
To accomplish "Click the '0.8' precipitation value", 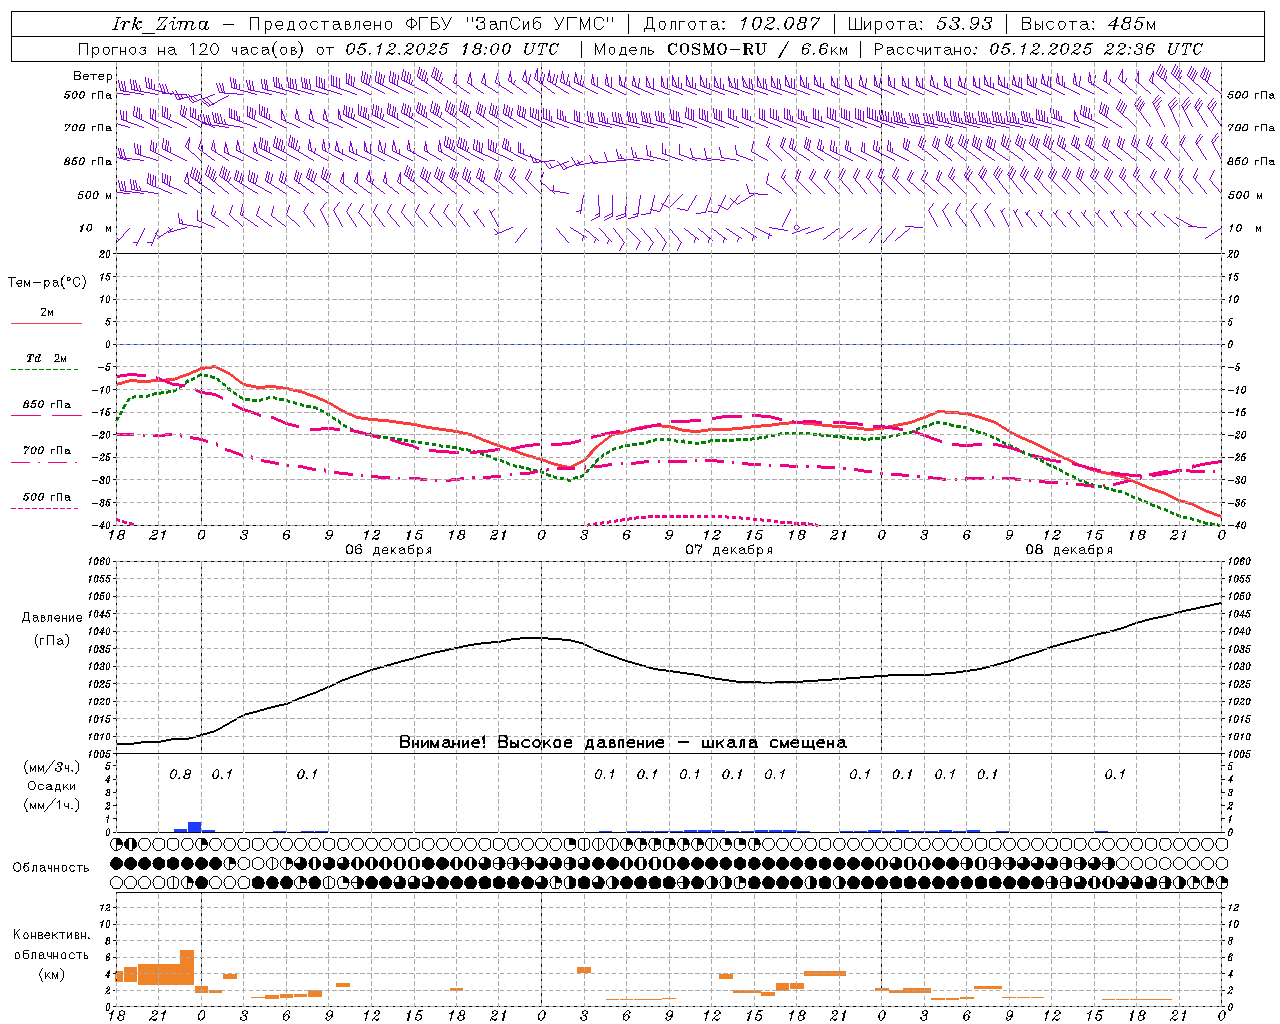I will (x=180, y=774).
